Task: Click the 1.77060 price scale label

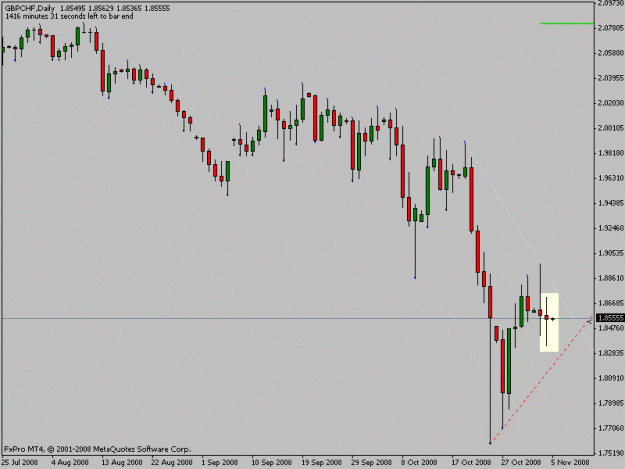Action: click(611, 428)
